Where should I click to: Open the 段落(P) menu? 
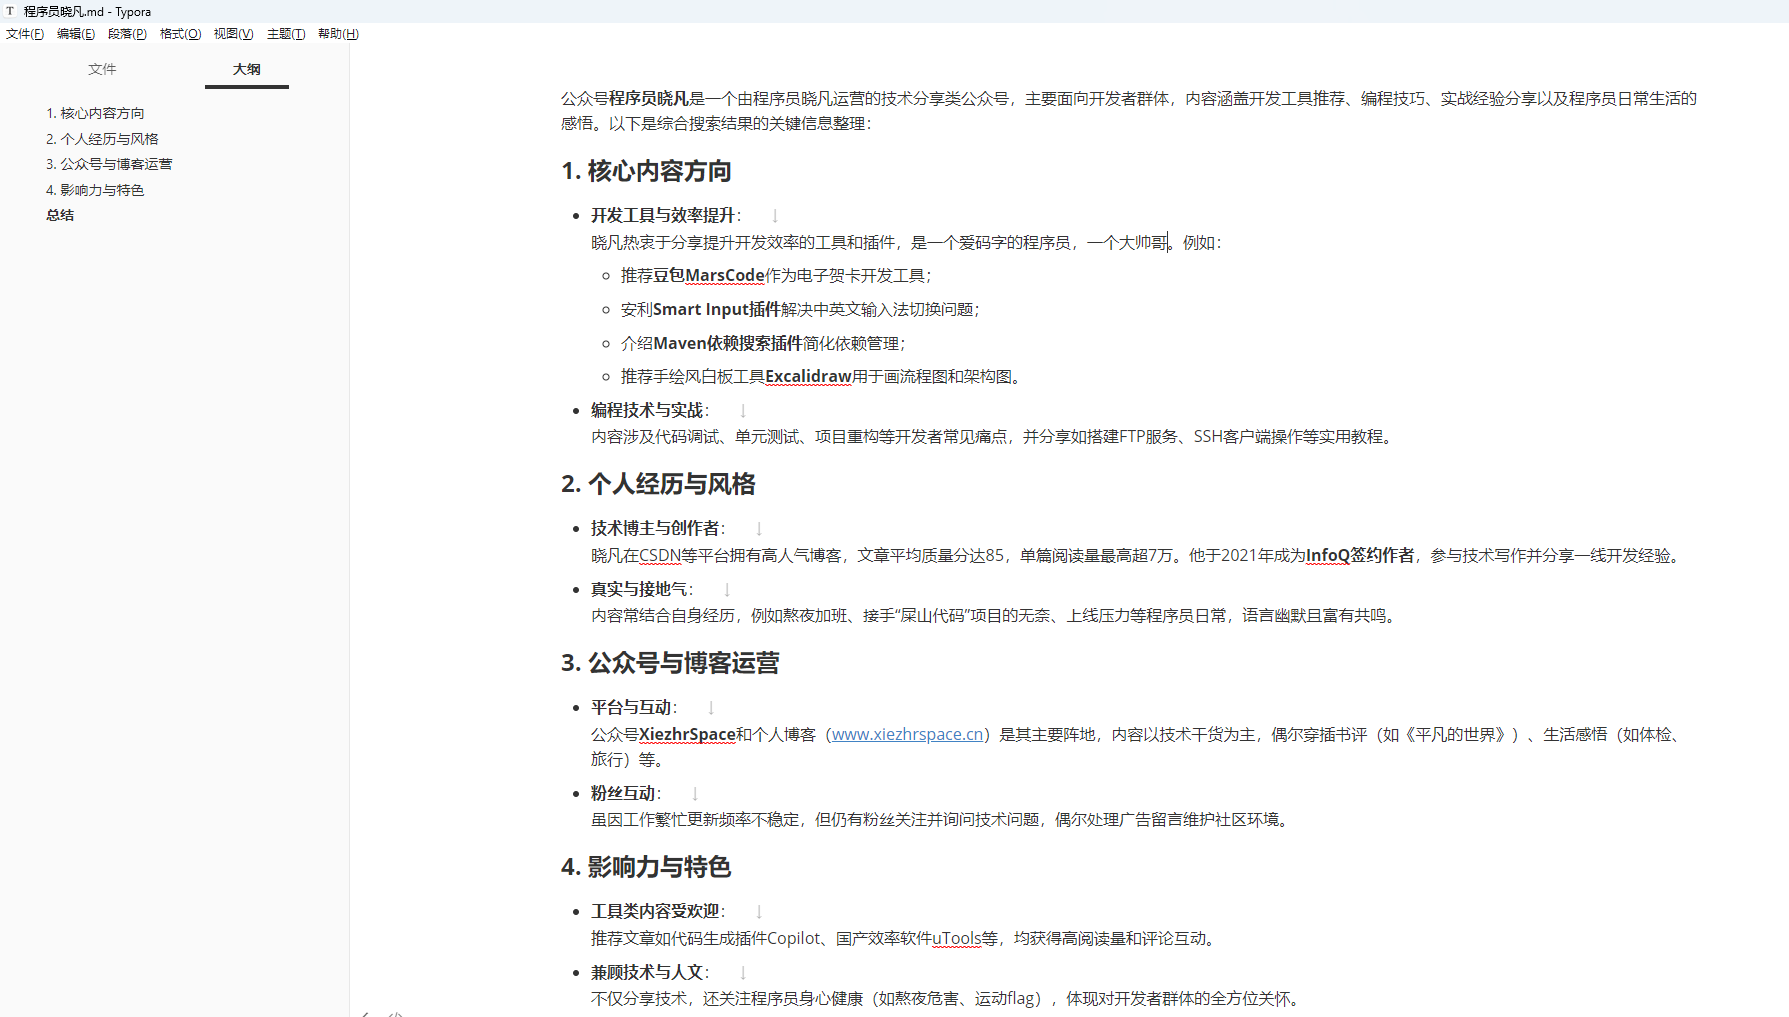[x=127, y=33]
